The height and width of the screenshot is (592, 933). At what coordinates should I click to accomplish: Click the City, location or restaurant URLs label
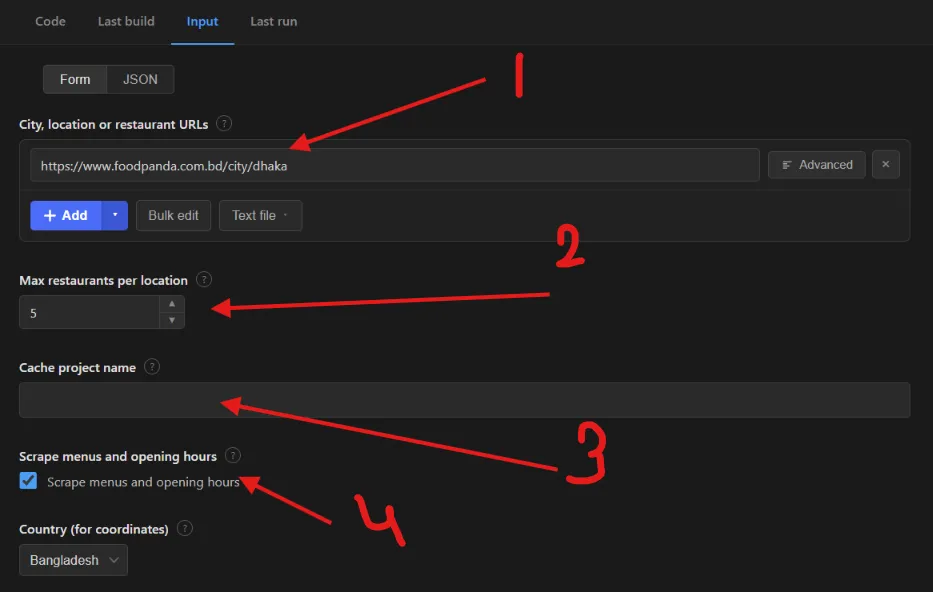(x=114, y=124)
